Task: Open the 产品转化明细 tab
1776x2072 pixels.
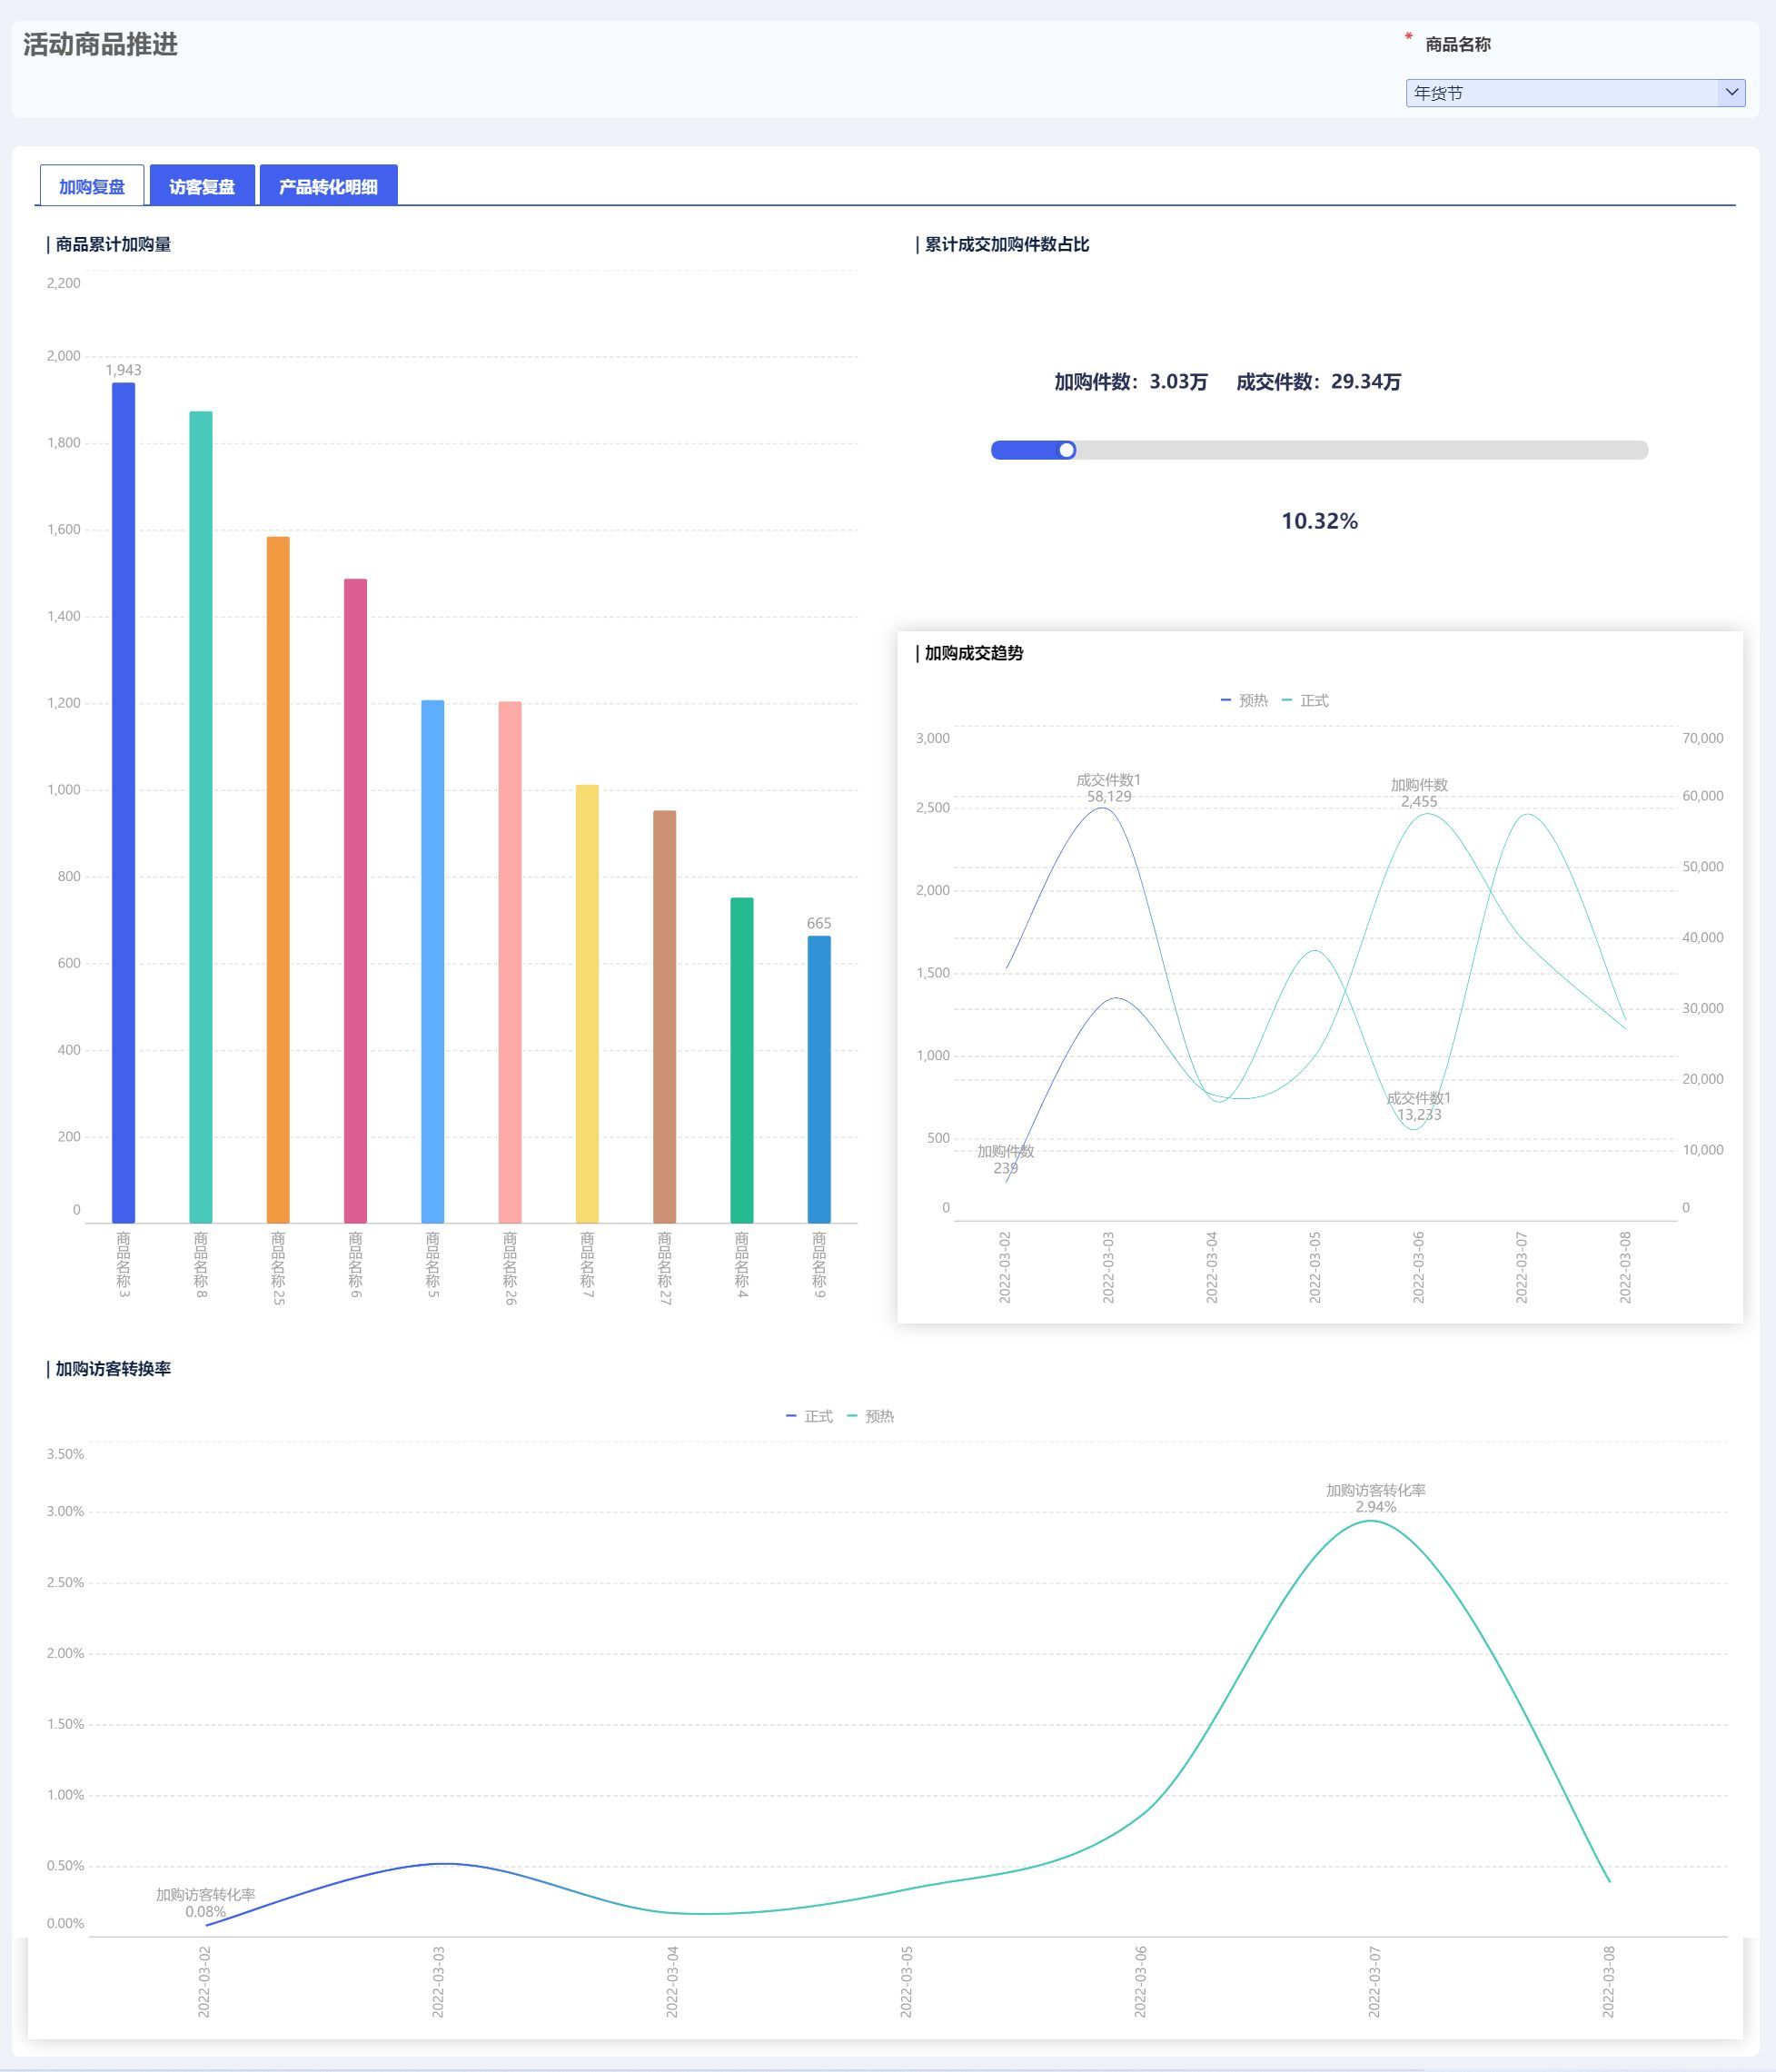Action: pyautogui.click(x=328, y=186)
